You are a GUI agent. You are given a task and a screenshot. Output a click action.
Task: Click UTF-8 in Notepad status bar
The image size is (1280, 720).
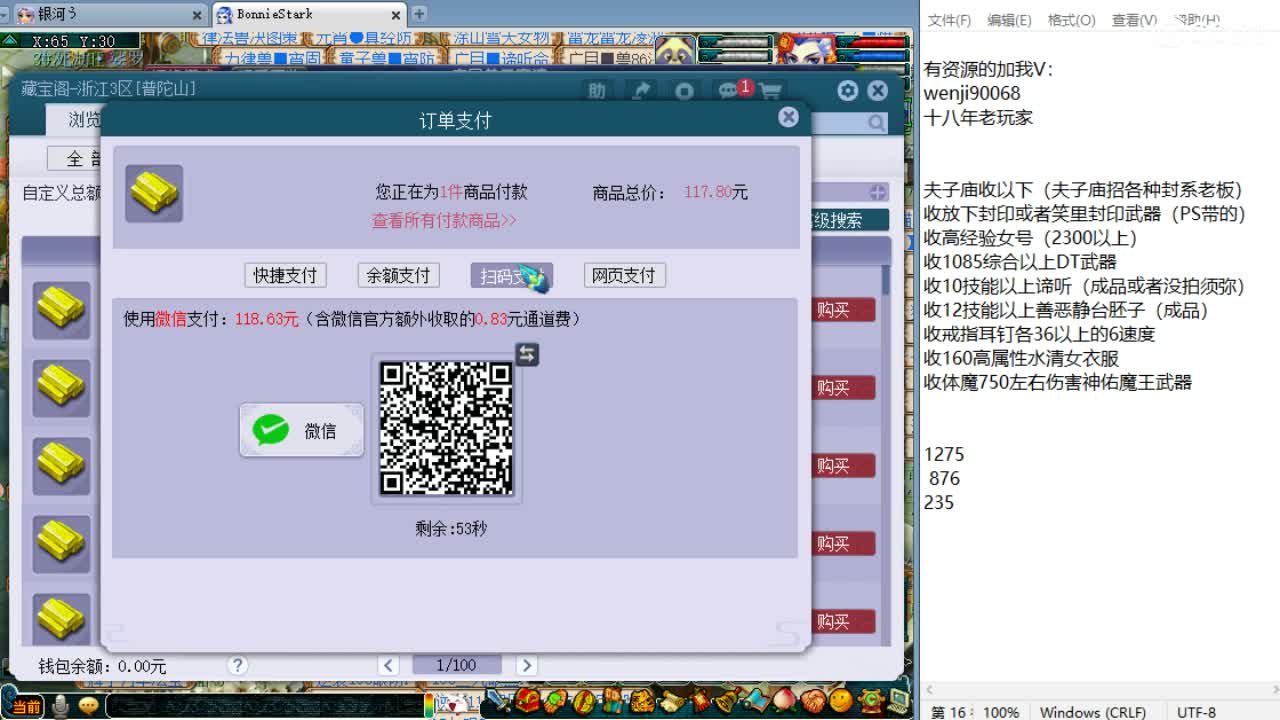pyautogui.click(x=1196, y=712)
